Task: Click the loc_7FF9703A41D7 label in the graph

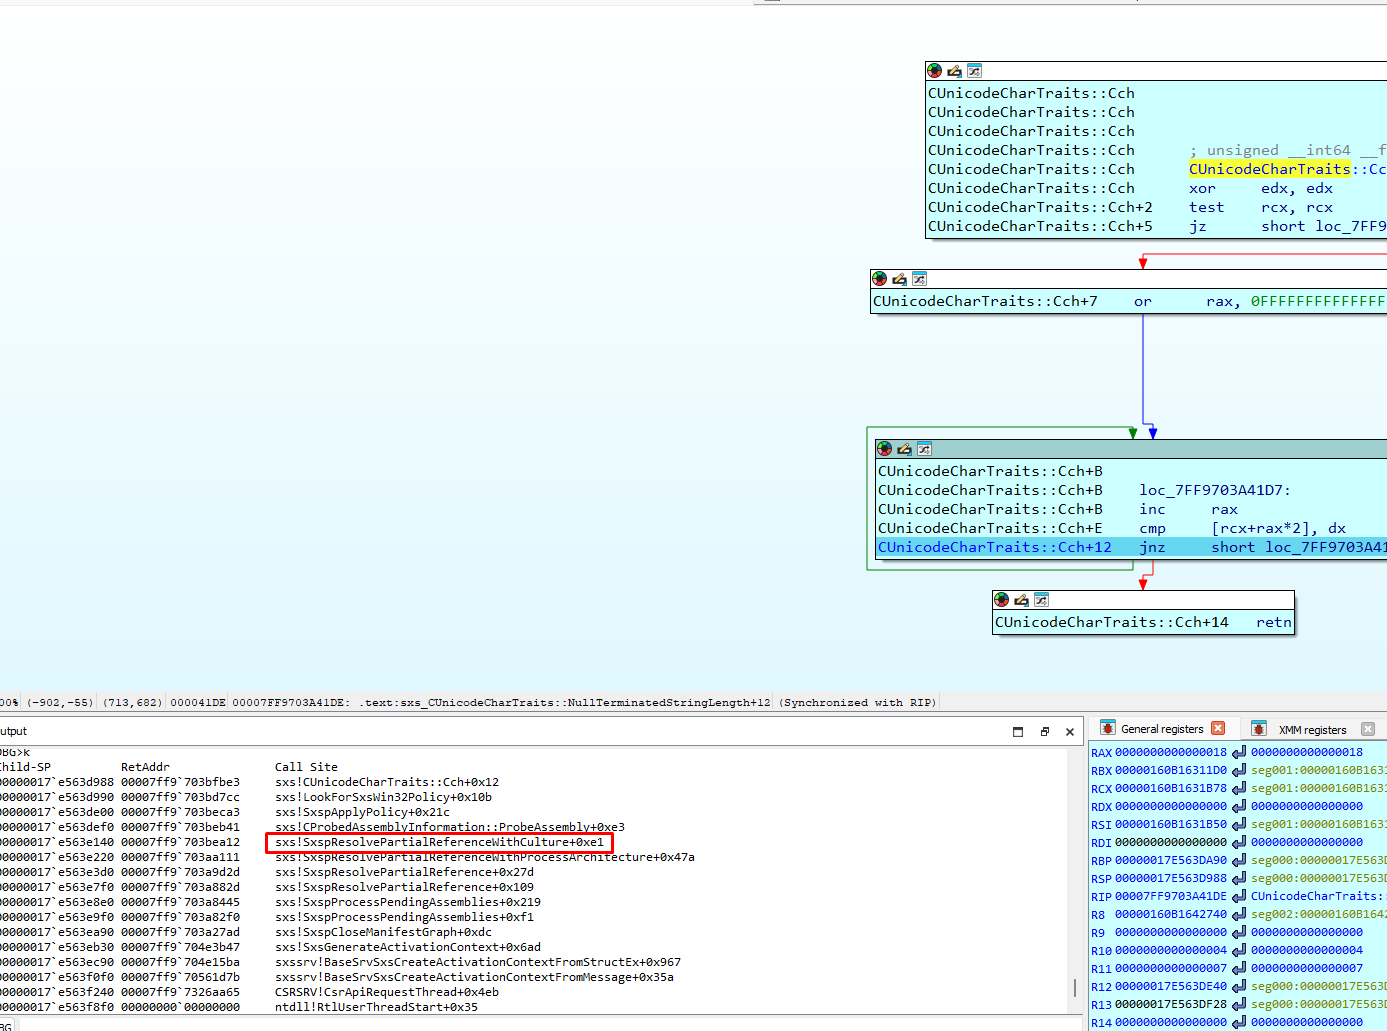Action: point(1215,490)
